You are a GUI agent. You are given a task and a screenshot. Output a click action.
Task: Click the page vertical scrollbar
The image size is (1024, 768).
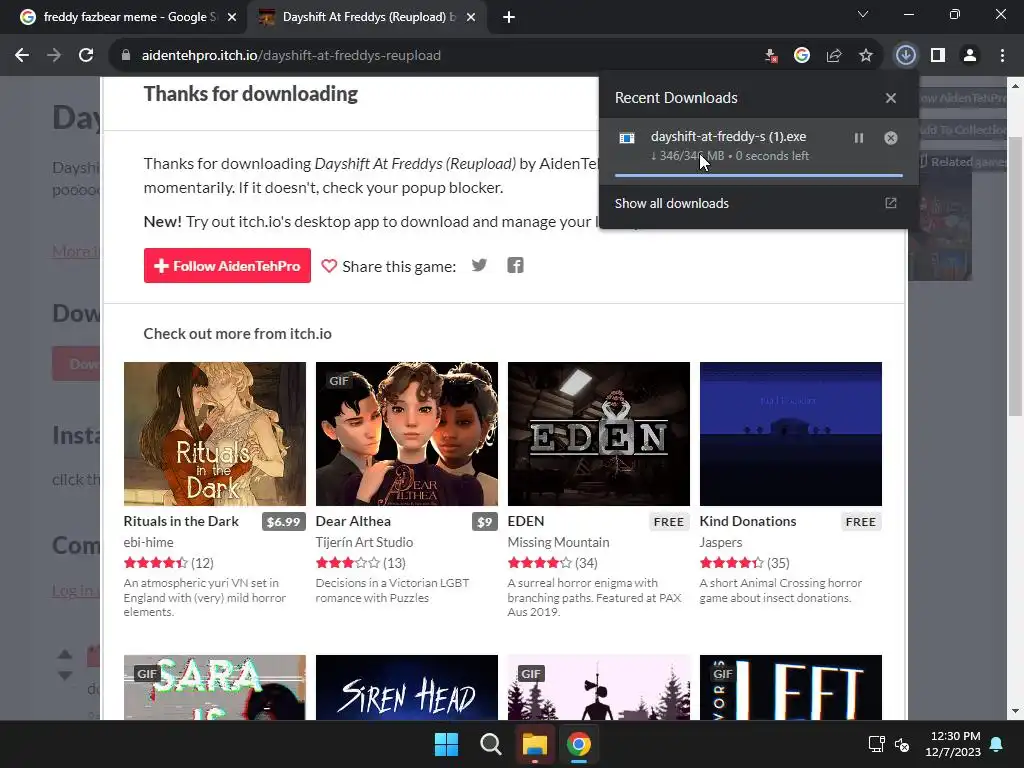[x=1015, y=276]
